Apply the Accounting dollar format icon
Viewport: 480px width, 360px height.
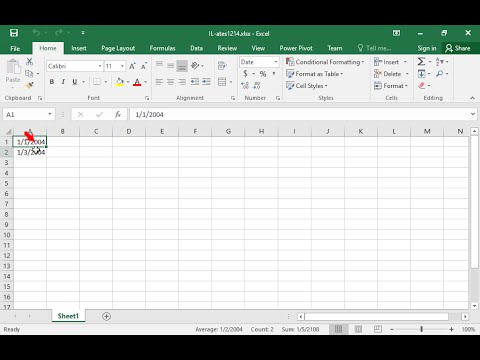tap(246, 74)
